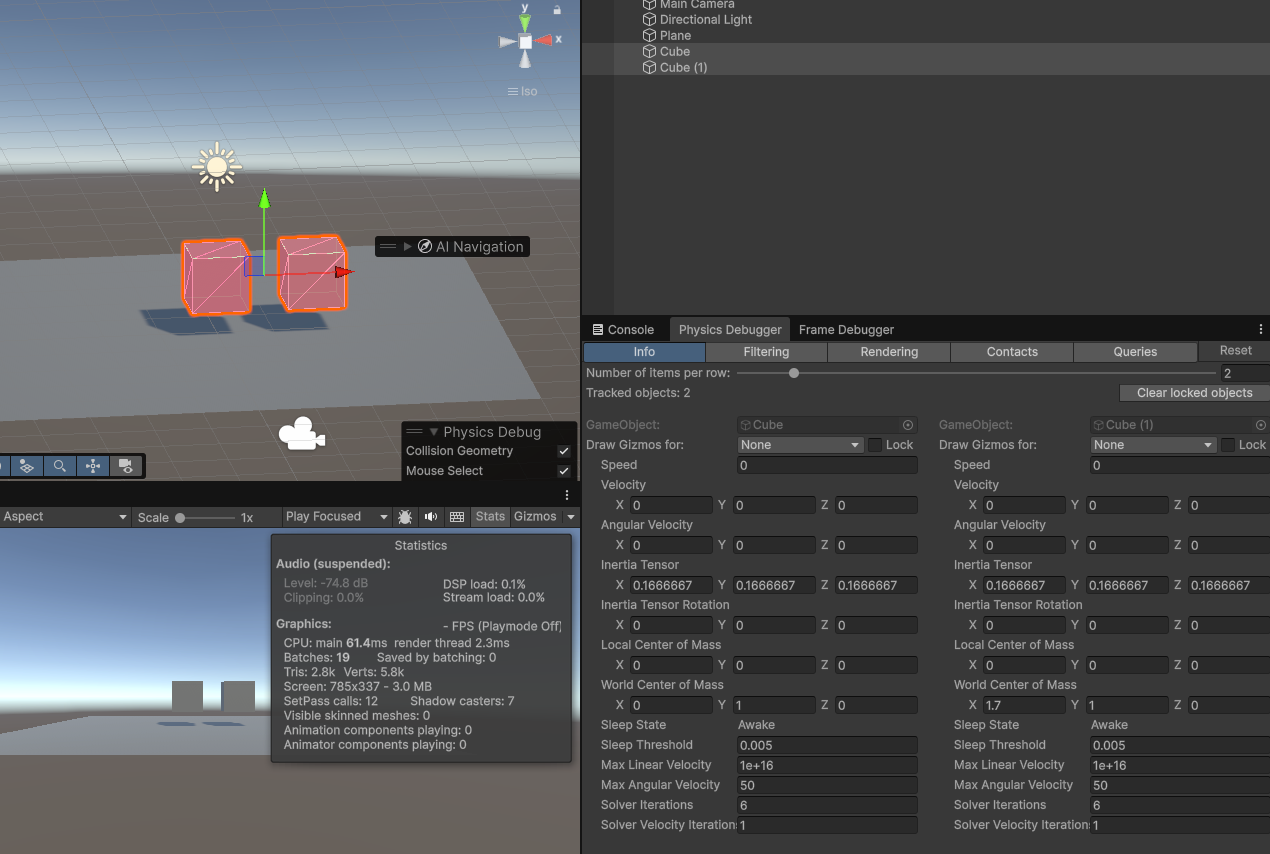Click the magnifier search icon in Scene overlay

60,466
